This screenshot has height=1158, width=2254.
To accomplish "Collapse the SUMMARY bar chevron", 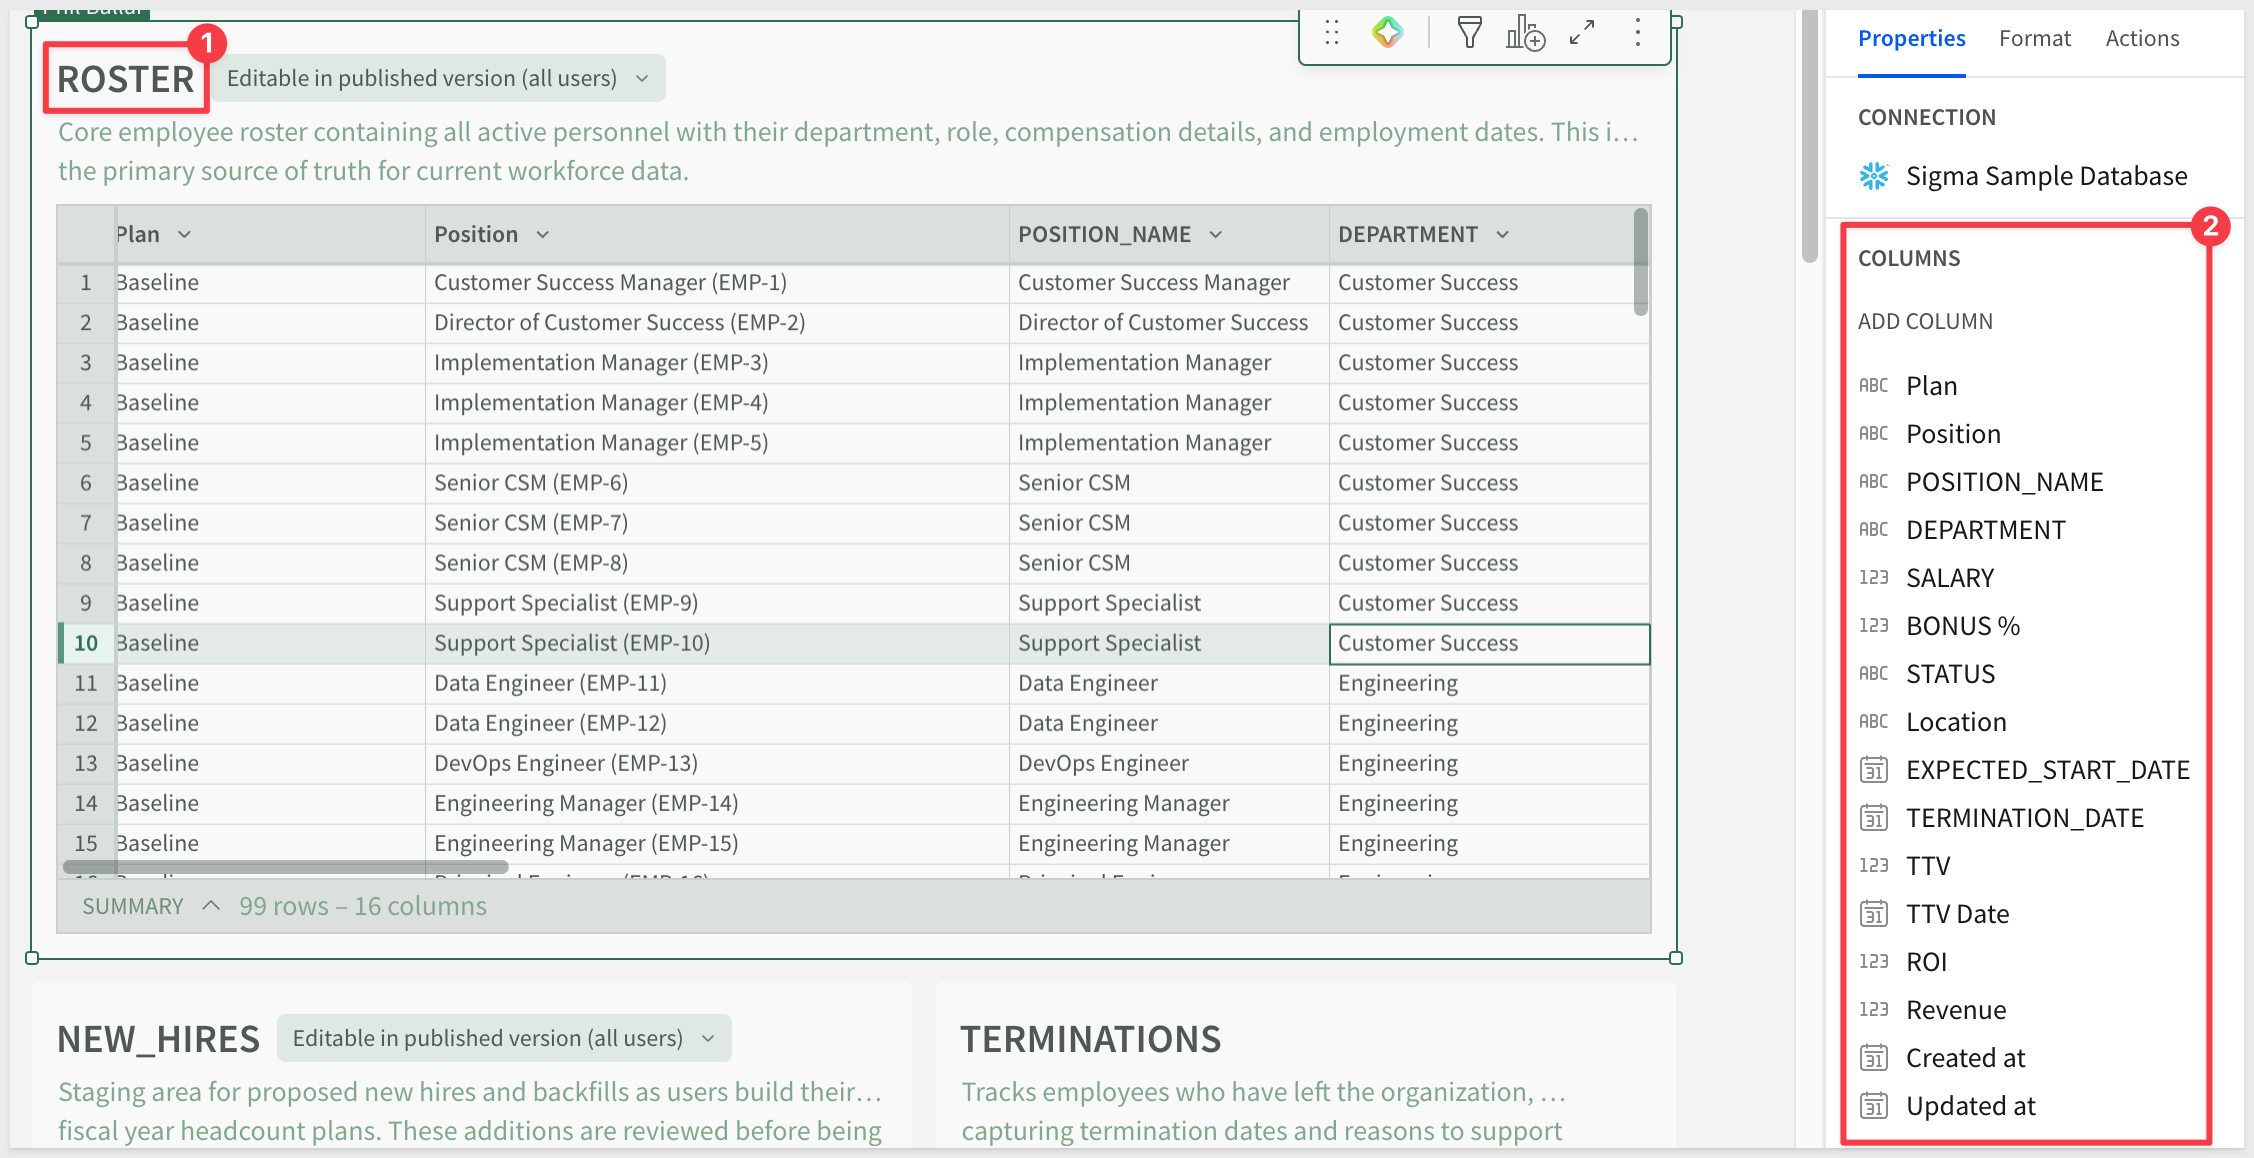I will (210, 906).
